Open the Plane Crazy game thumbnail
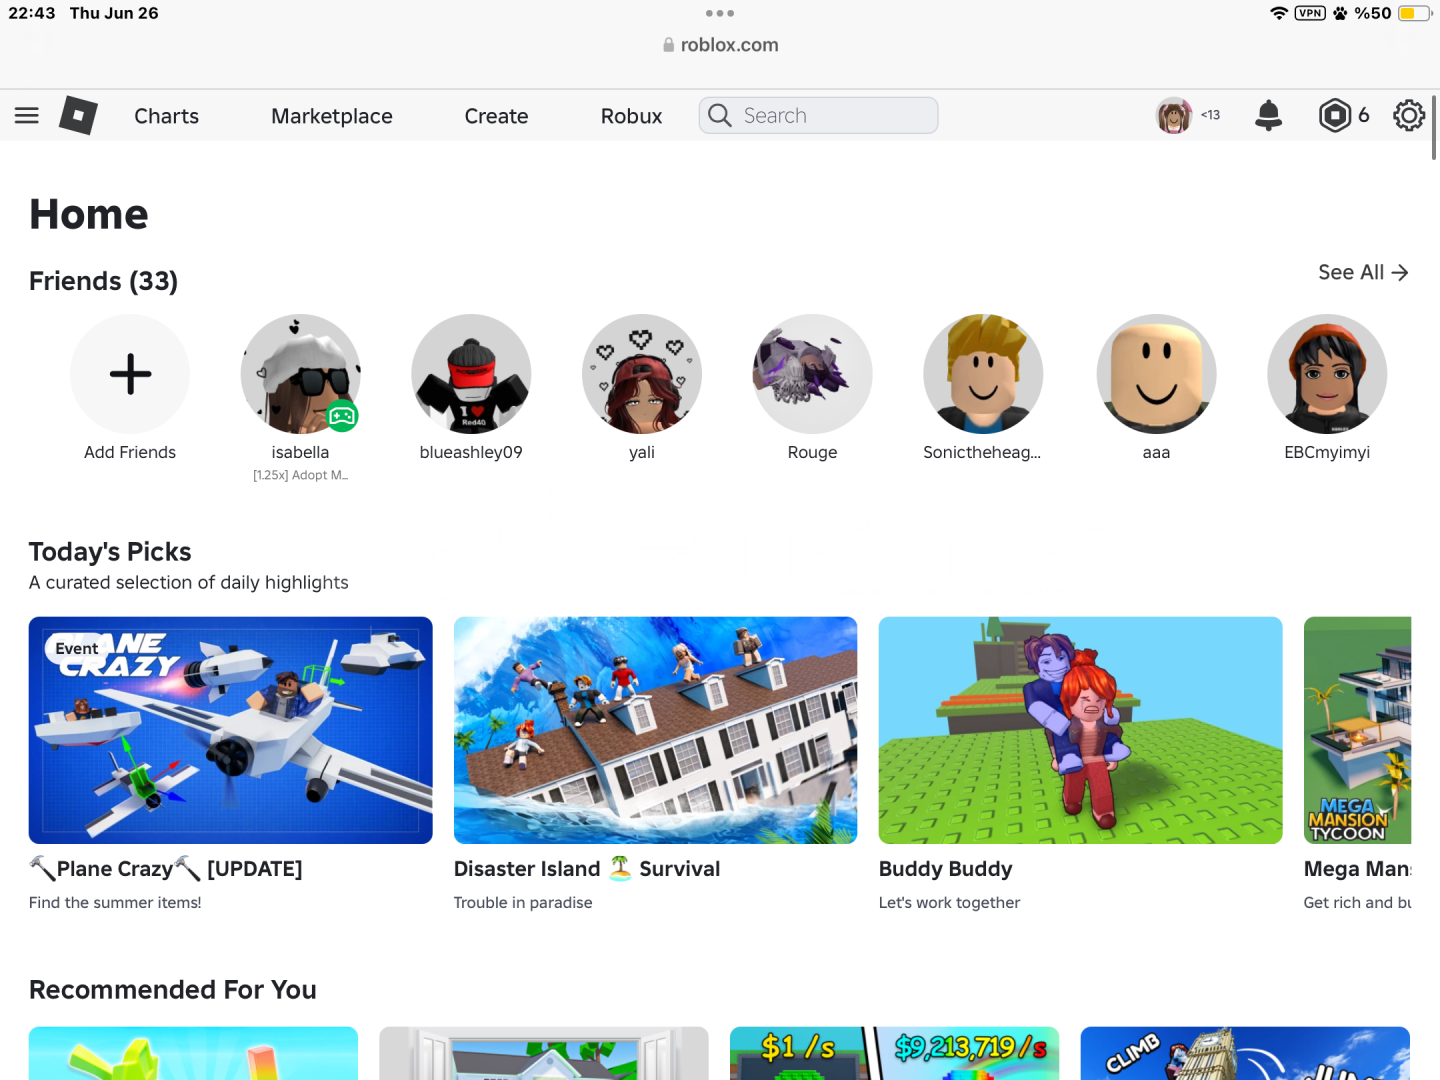Viewport: 1440px width, 1080px height. pos(231,730)
